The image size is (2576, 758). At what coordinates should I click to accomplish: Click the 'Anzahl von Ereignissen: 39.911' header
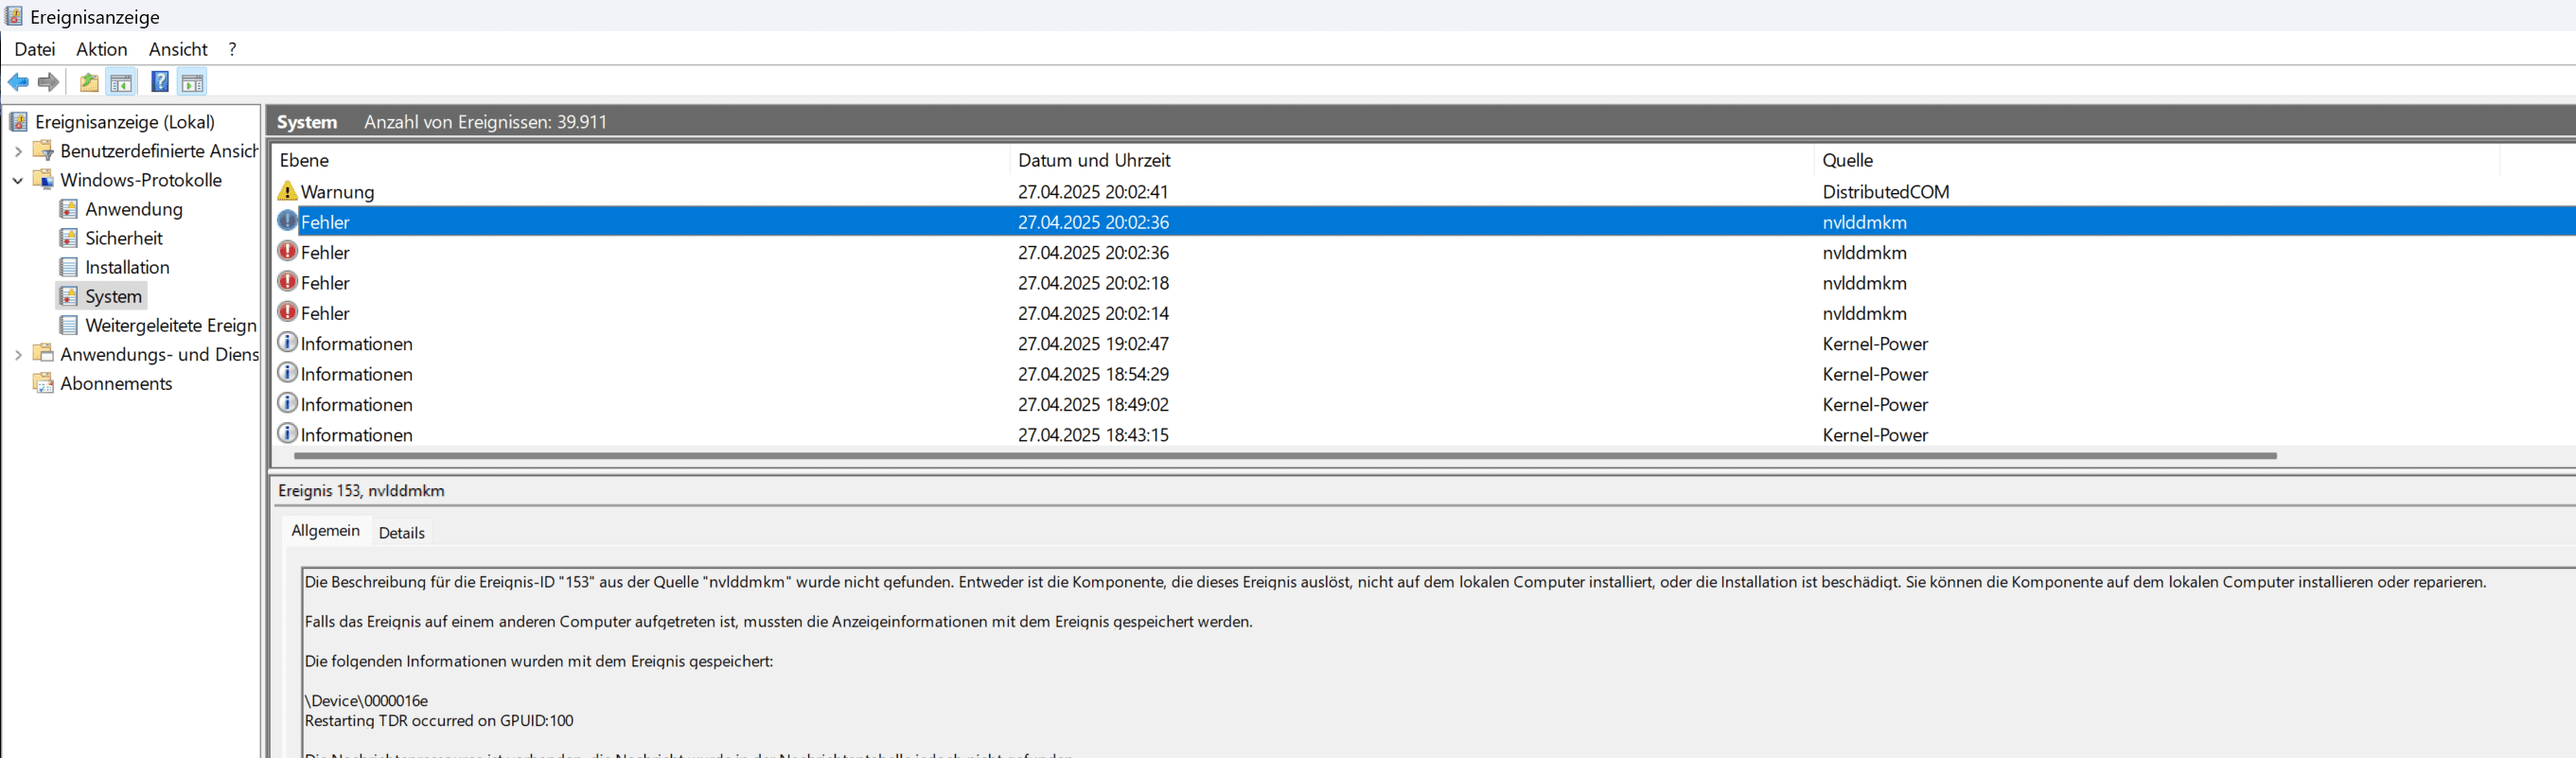point(485,122)
